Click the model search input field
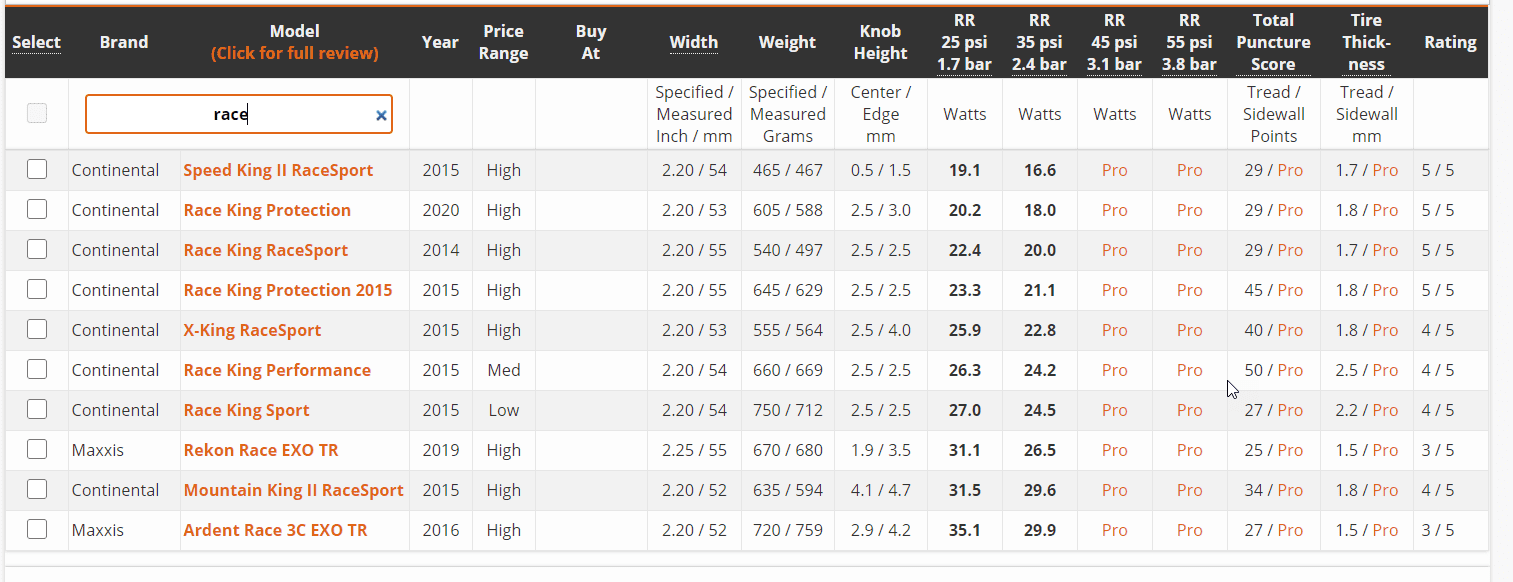This screenshot has width=1513, height=582. pyautogui.click(x=238, y=114)
